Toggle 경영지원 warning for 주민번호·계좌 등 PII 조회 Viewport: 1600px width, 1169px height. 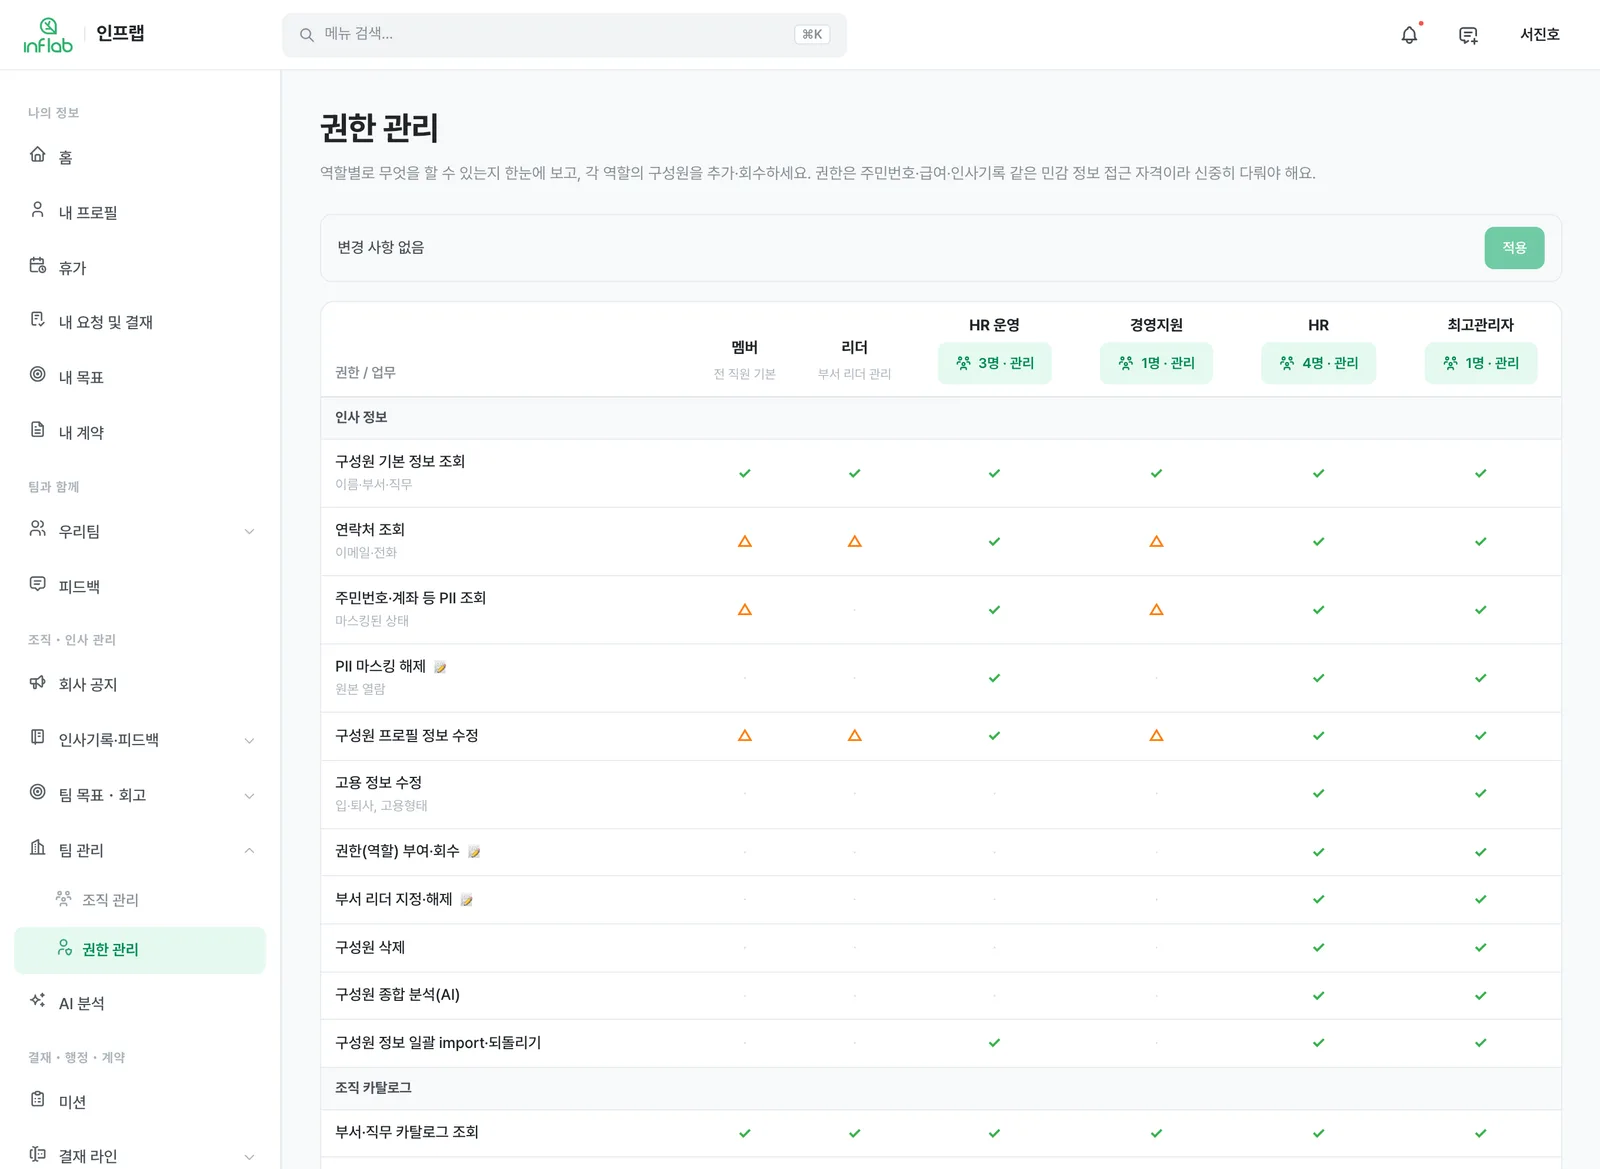1156,609
